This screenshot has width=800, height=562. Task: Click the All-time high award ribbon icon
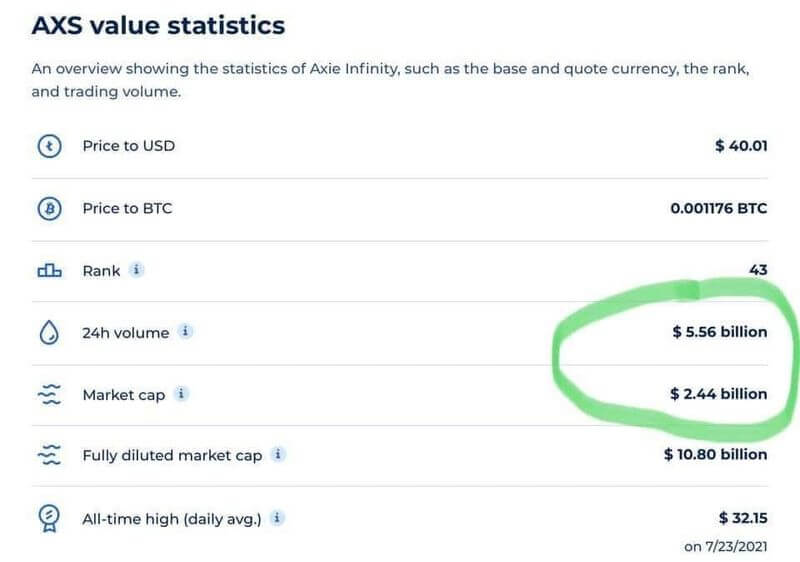pyautogui.click(x=49, y=518)
